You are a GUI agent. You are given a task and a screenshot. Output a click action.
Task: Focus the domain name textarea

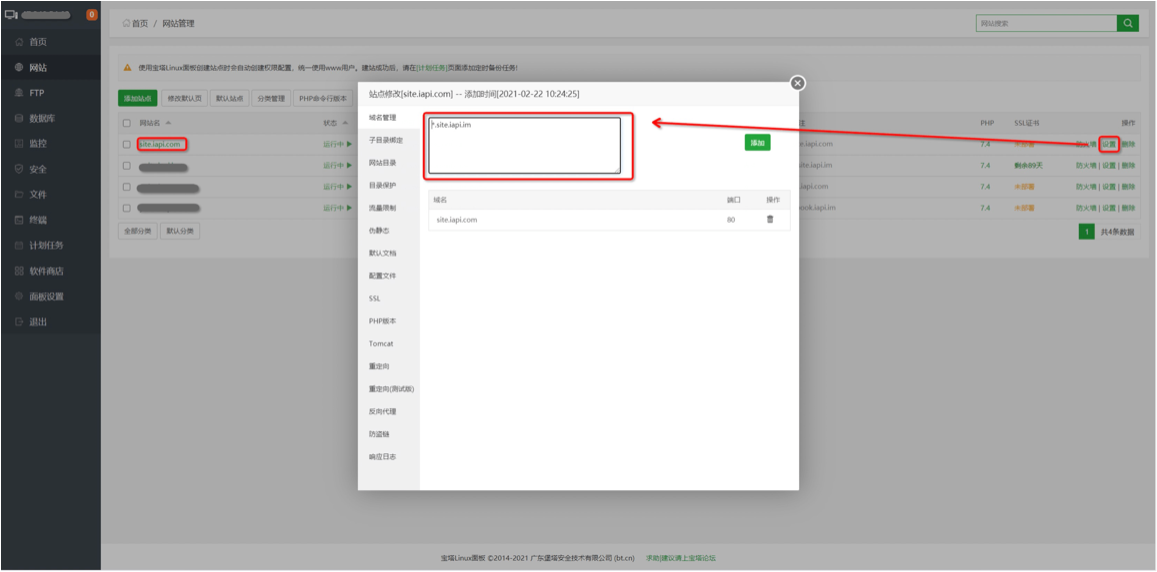click(x=525, y=146)
